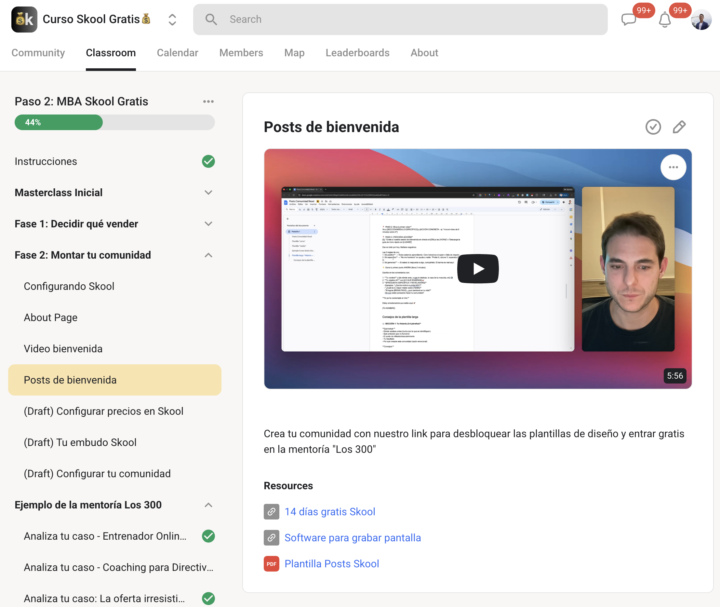The width and height of the screenshot is (720, 607).
Task: Toggle Instrucciones completed green checkmark
Action: (x=208, y=162)
